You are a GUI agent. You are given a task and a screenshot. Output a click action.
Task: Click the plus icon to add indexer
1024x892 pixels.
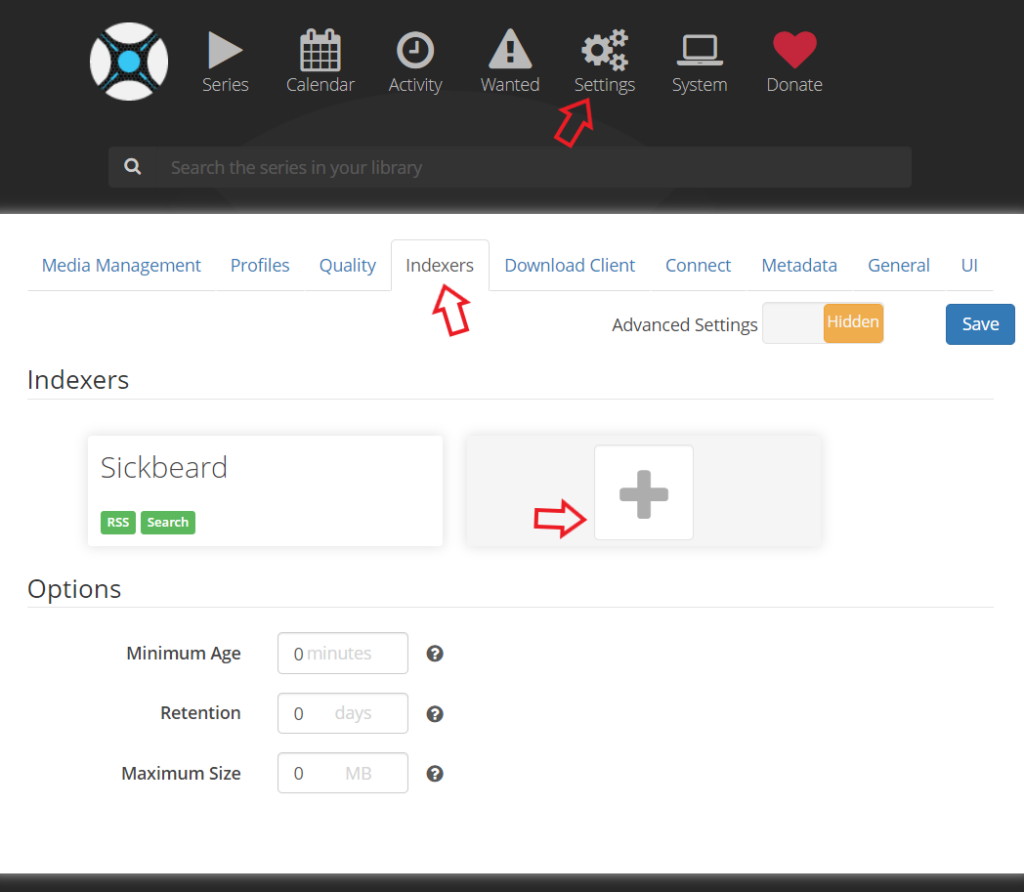coord(643,493)
